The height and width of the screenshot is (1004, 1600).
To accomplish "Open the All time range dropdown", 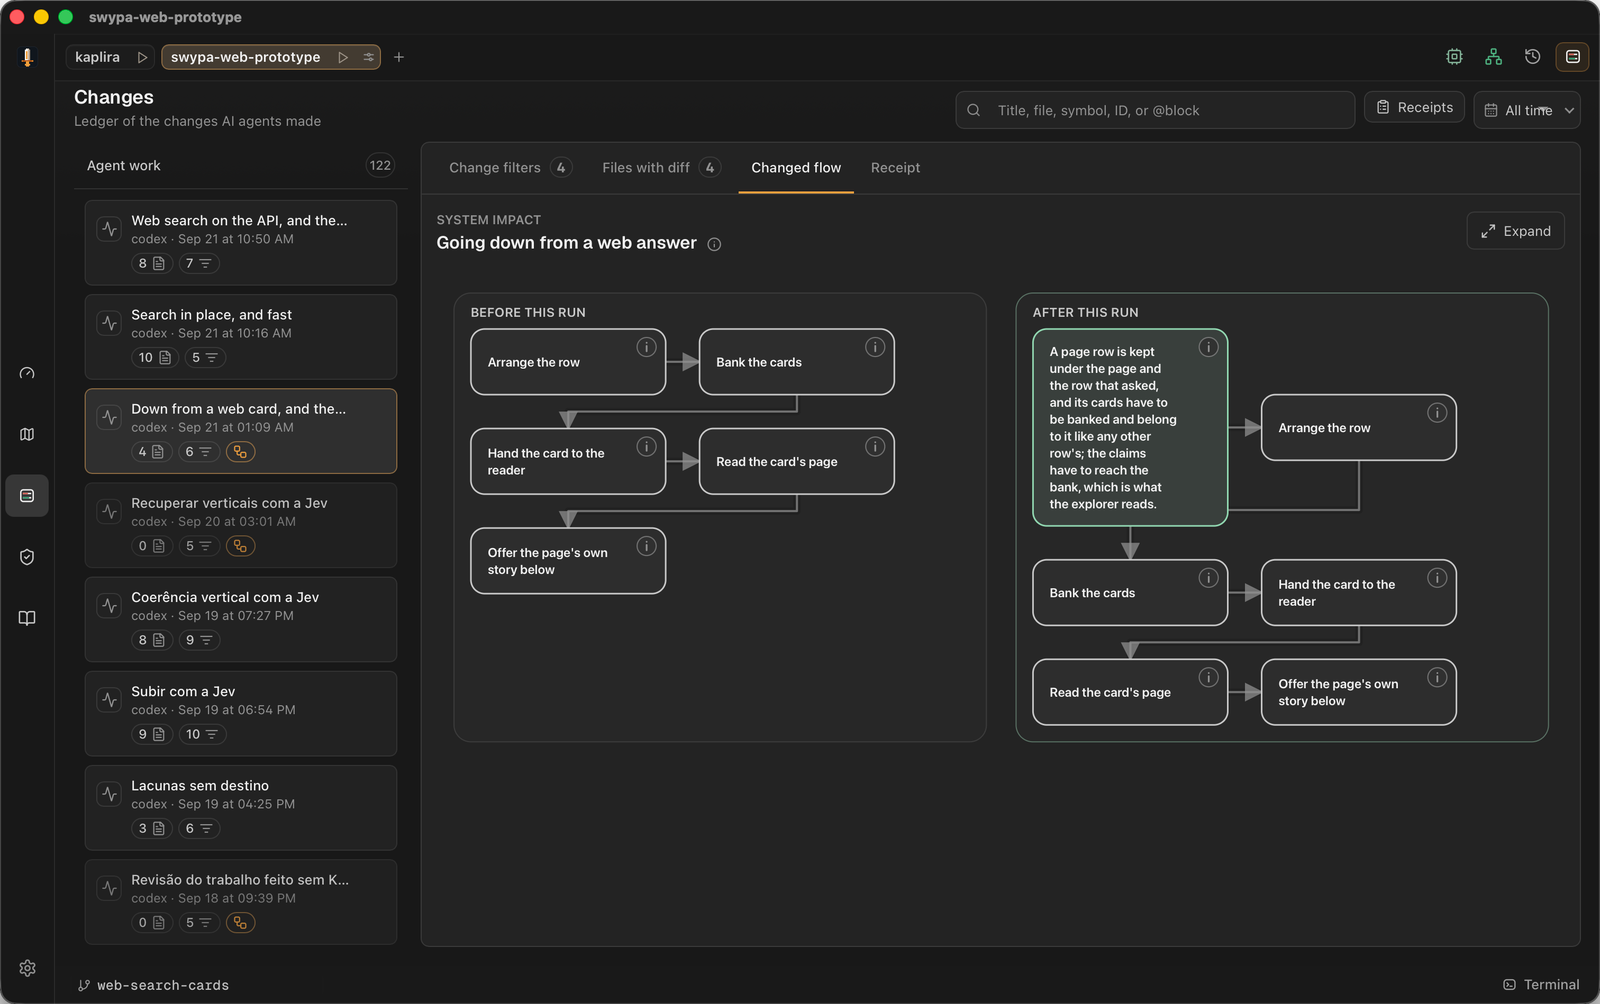I will click(1527, 110).
